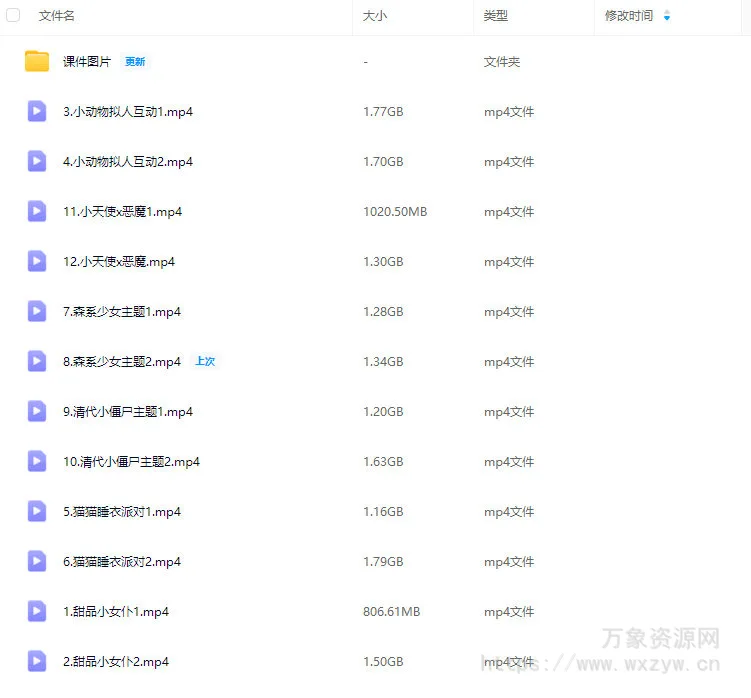Click the 文件名 column header

click(57, 16)
